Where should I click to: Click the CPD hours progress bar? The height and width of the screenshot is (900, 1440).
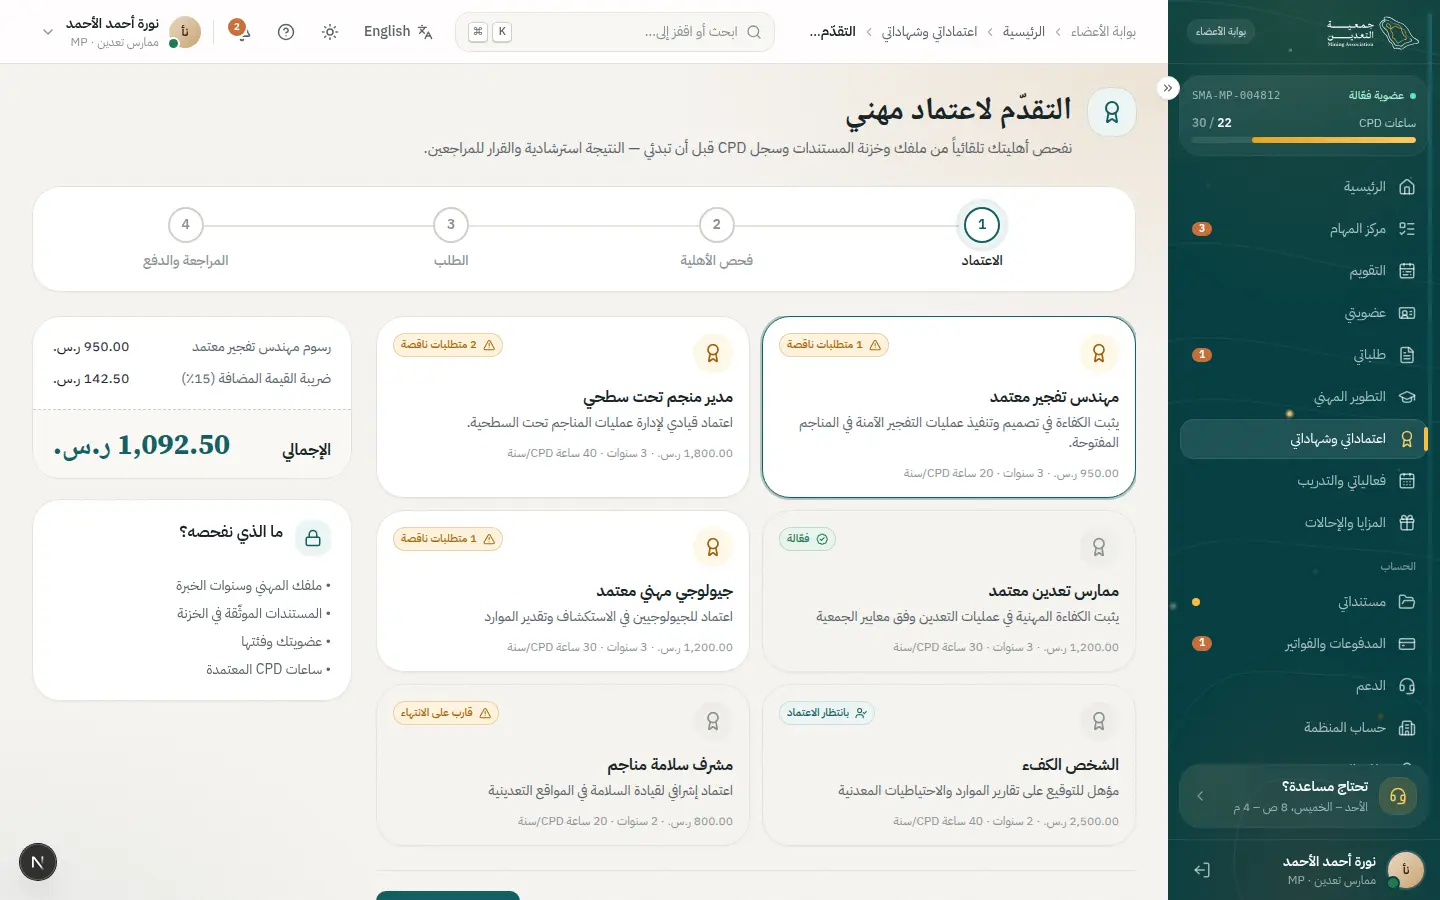[x=1304, y=140]
